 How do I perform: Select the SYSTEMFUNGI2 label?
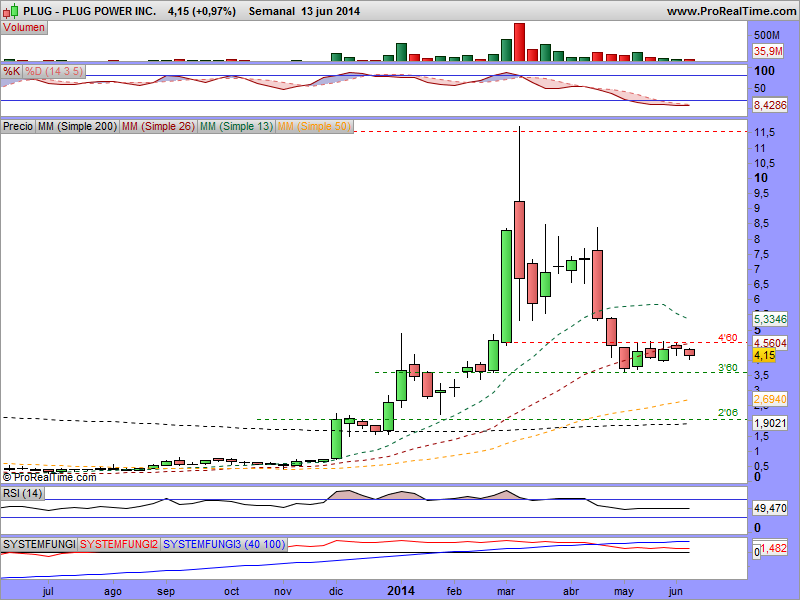click(119, 544)
